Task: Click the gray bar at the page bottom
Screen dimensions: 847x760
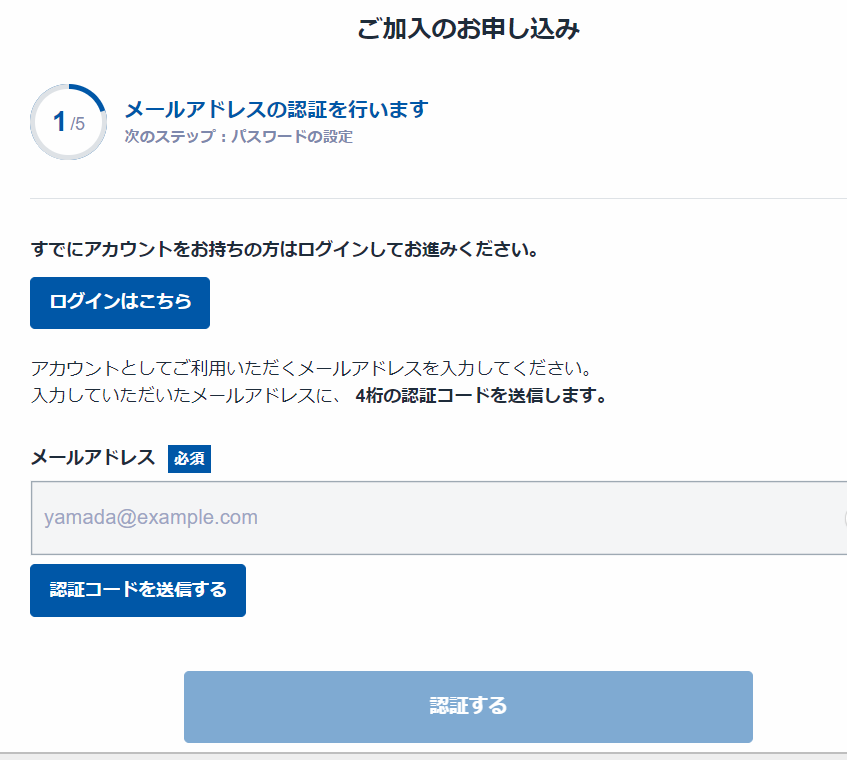Action: [423, 755]
